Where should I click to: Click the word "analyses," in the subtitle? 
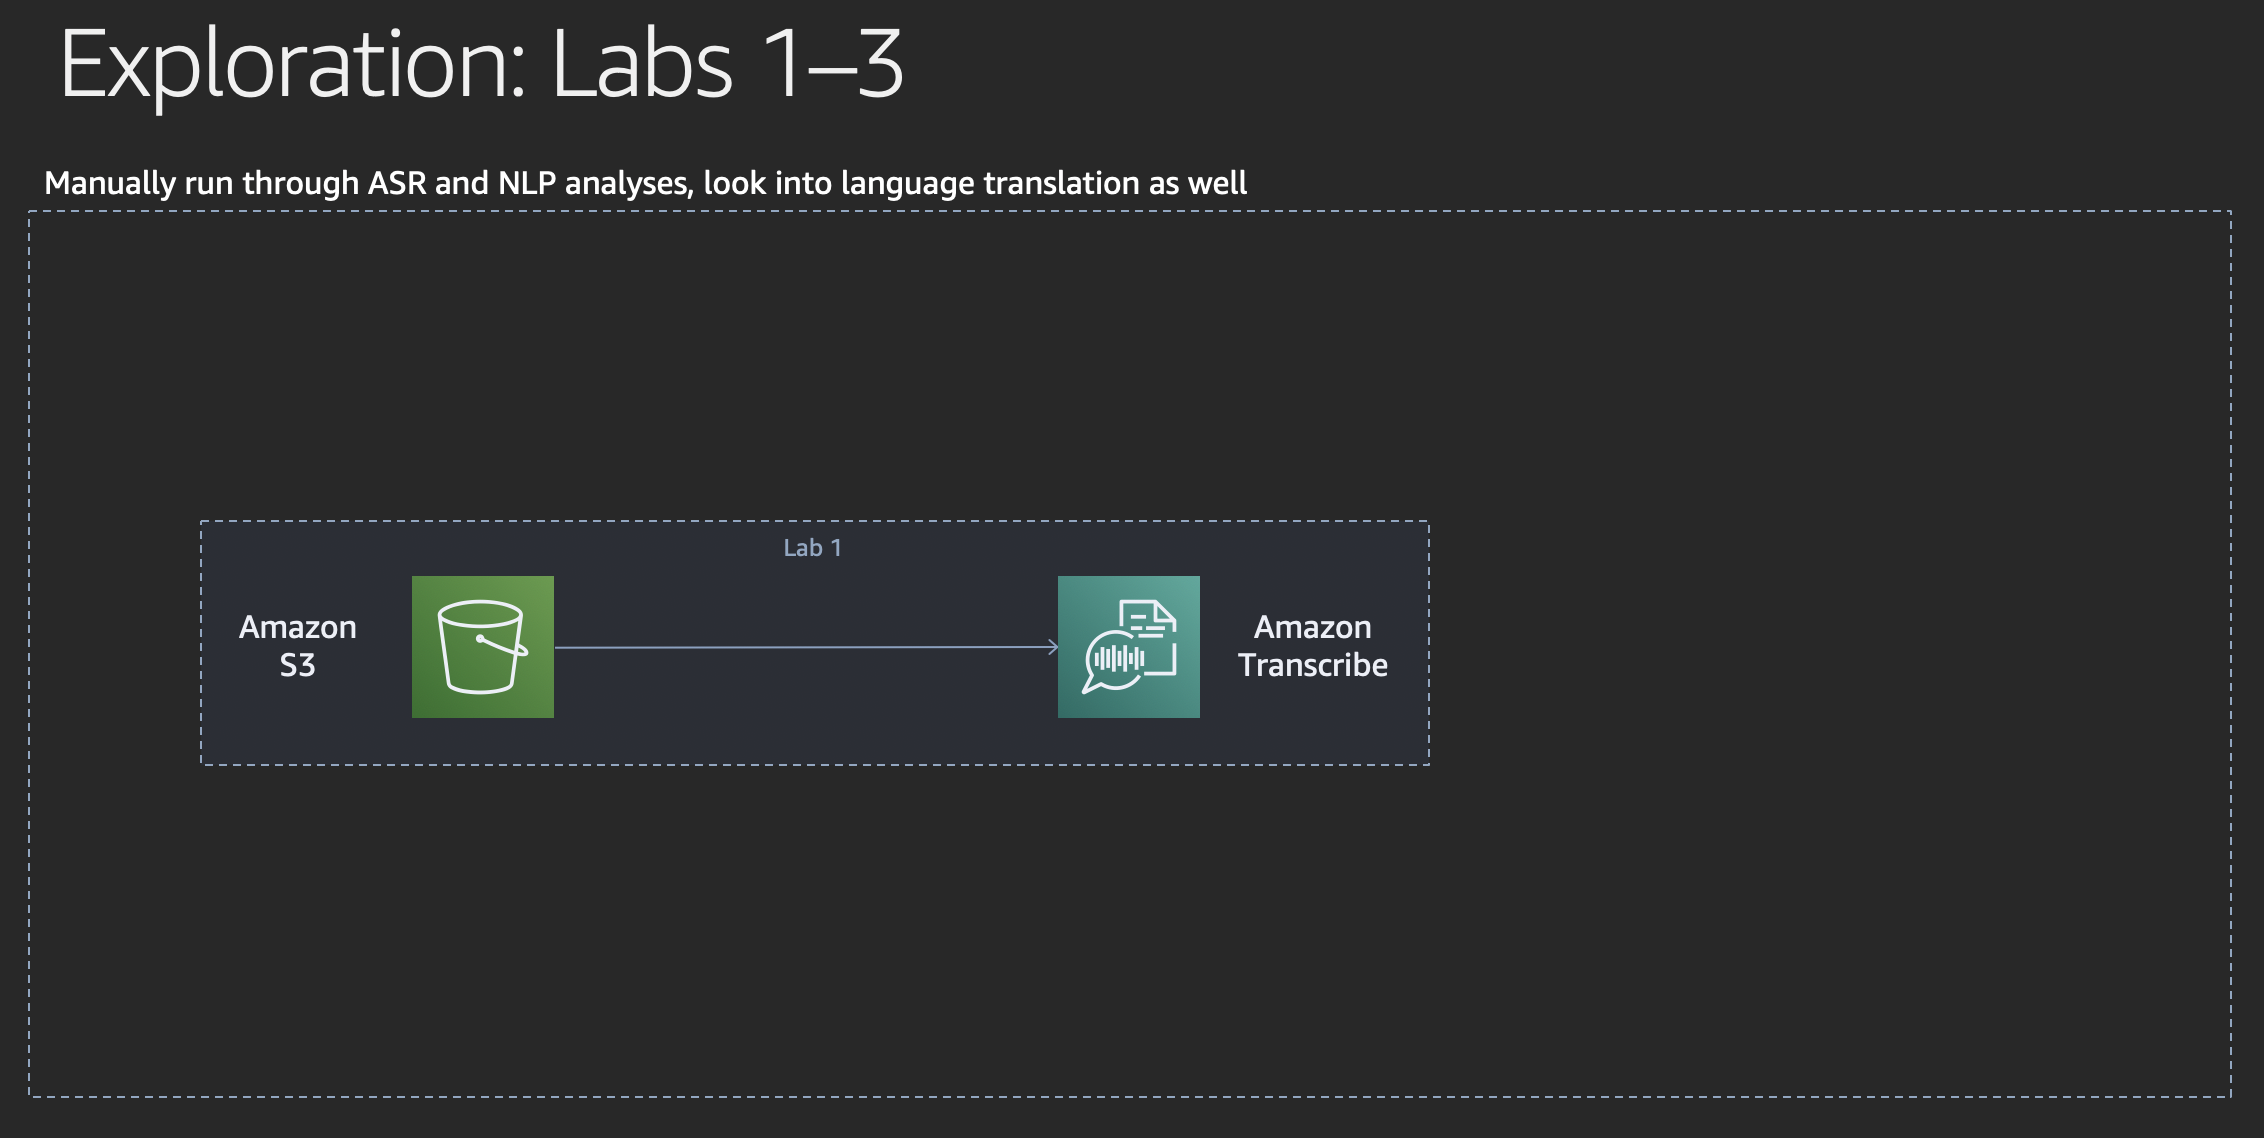click(x=630, y=184)
